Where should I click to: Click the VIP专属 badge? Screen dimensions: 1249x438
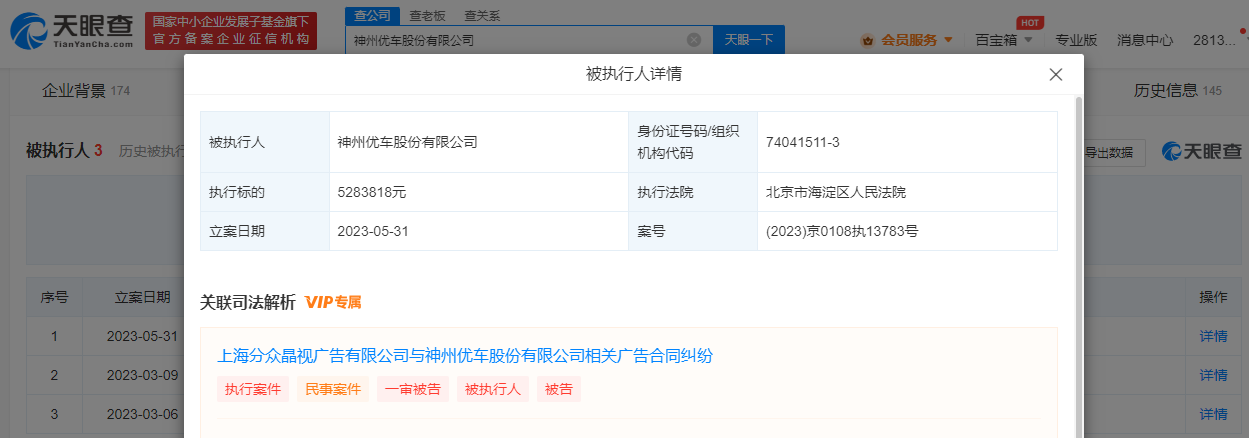pos(333,302)
